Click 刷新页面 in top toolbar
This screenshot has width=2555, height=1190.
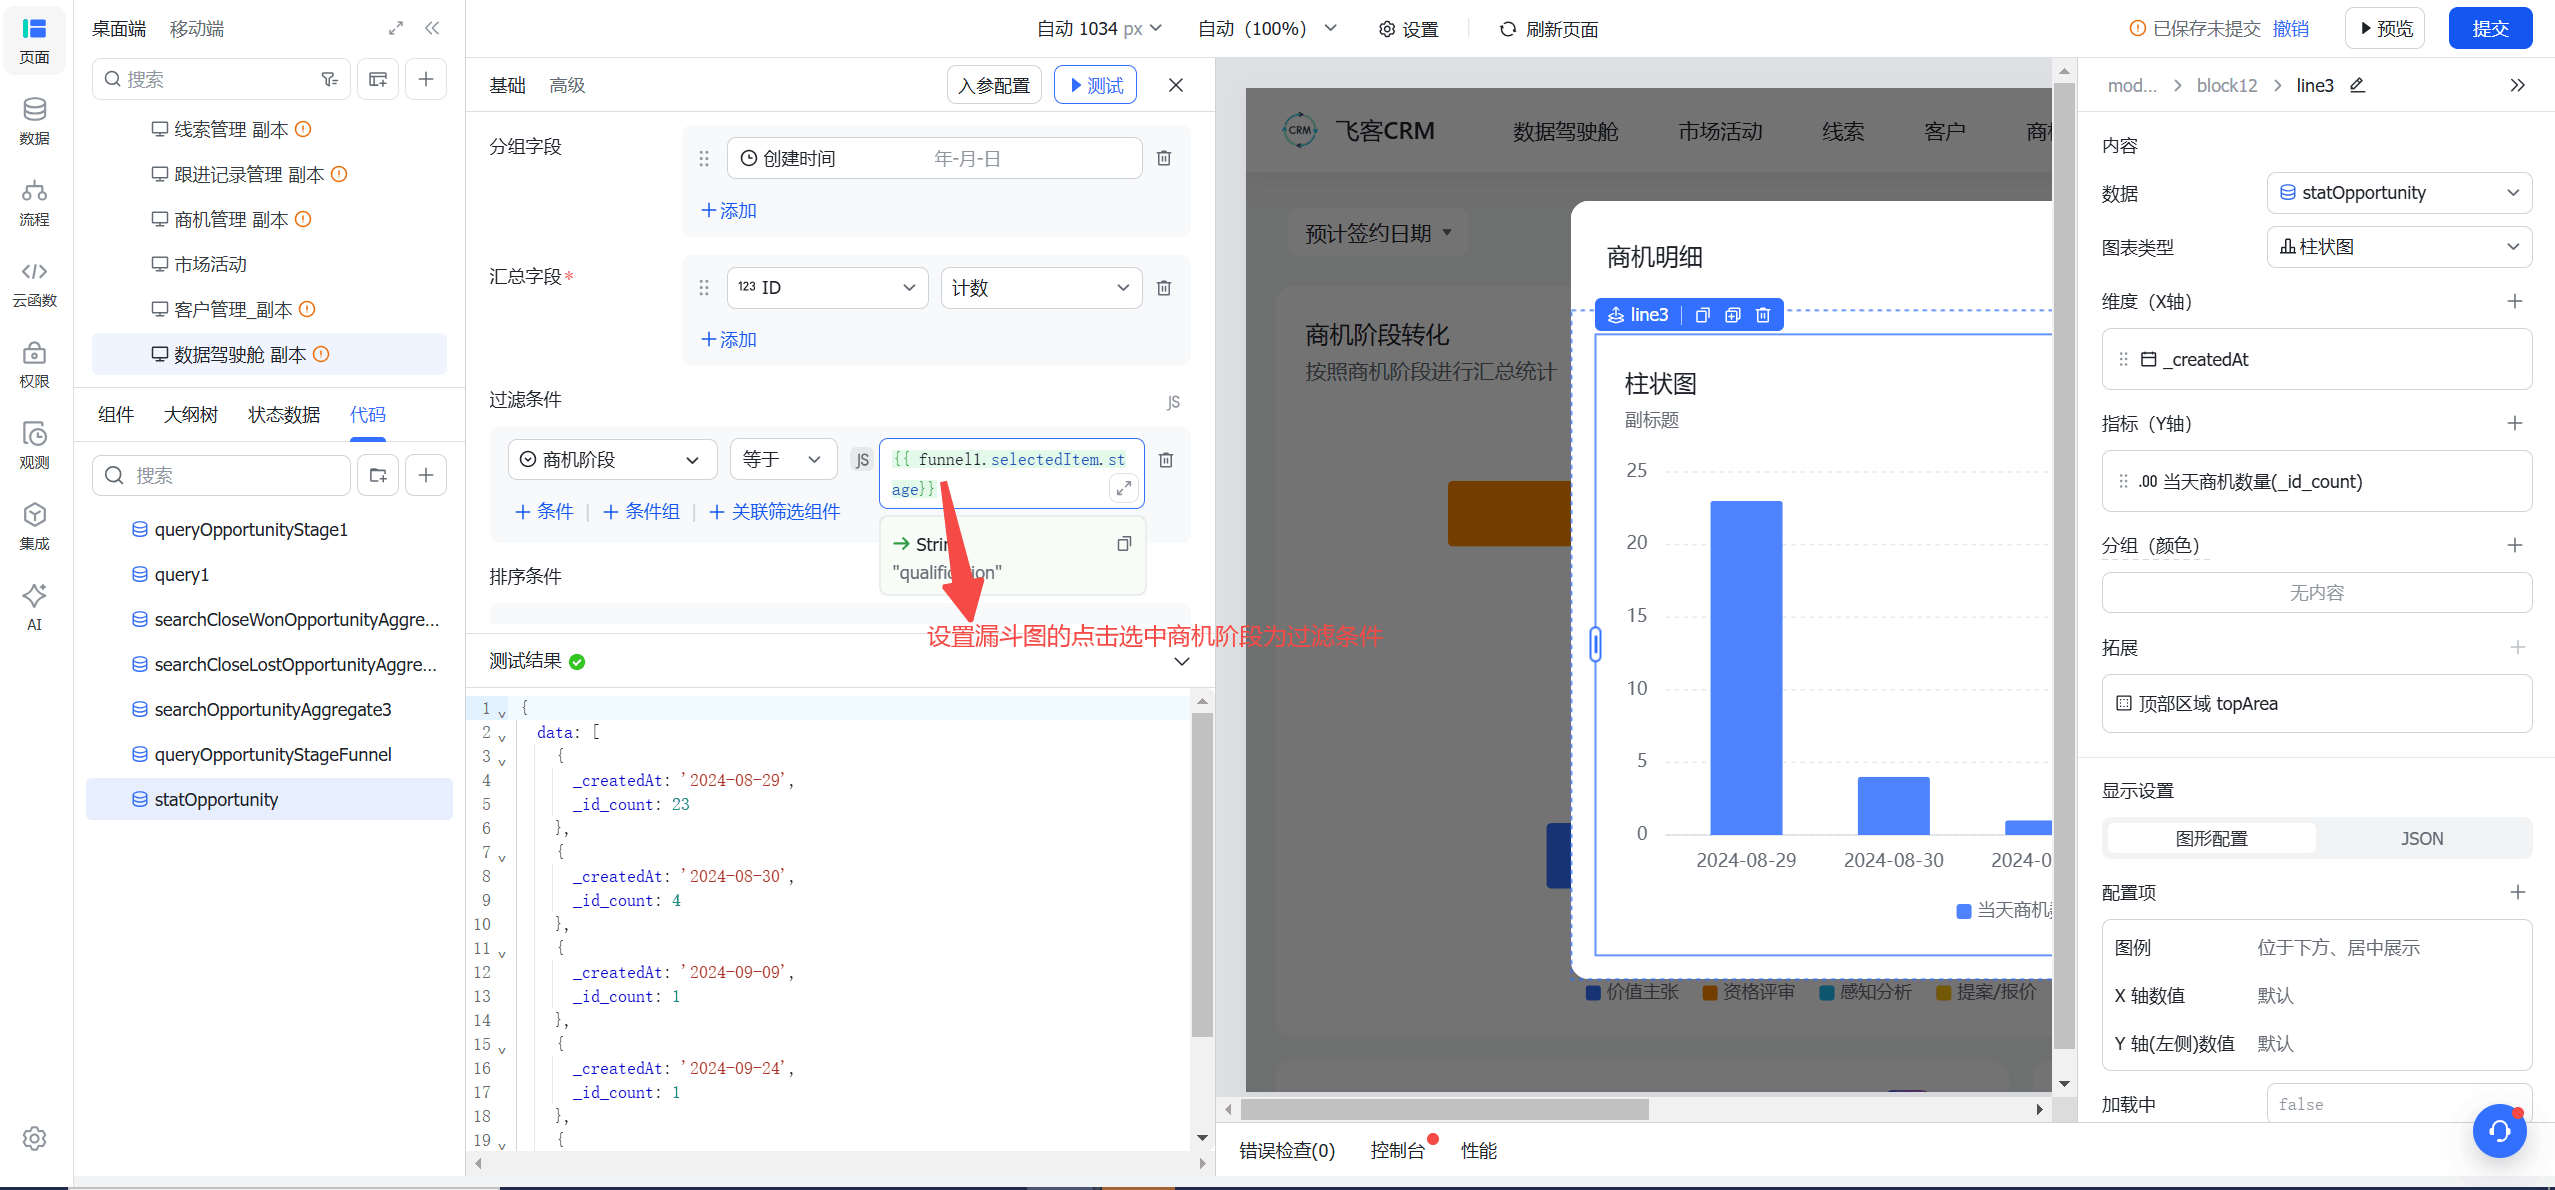pyautogui.click(x=1548, y=29)
